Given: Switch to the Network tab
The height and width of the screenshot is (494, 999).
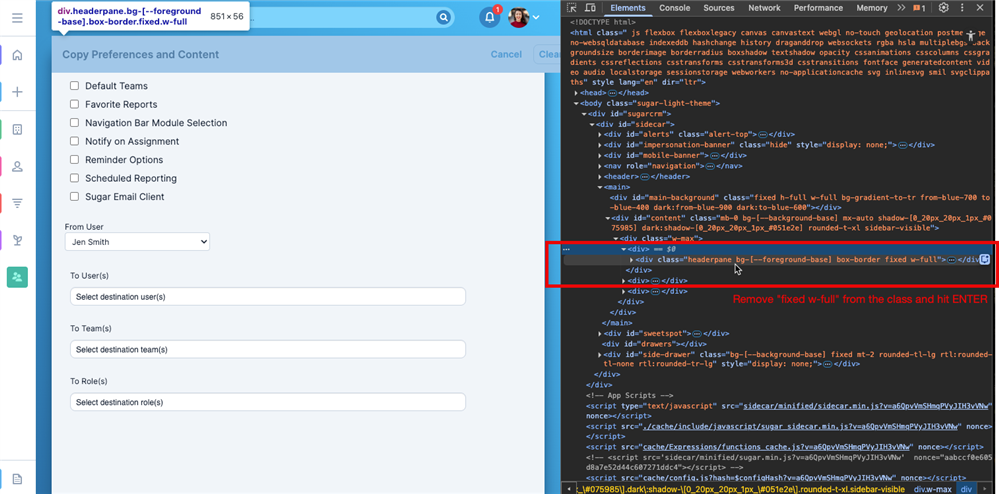Looking at the screenshot, I should point(764,8).
